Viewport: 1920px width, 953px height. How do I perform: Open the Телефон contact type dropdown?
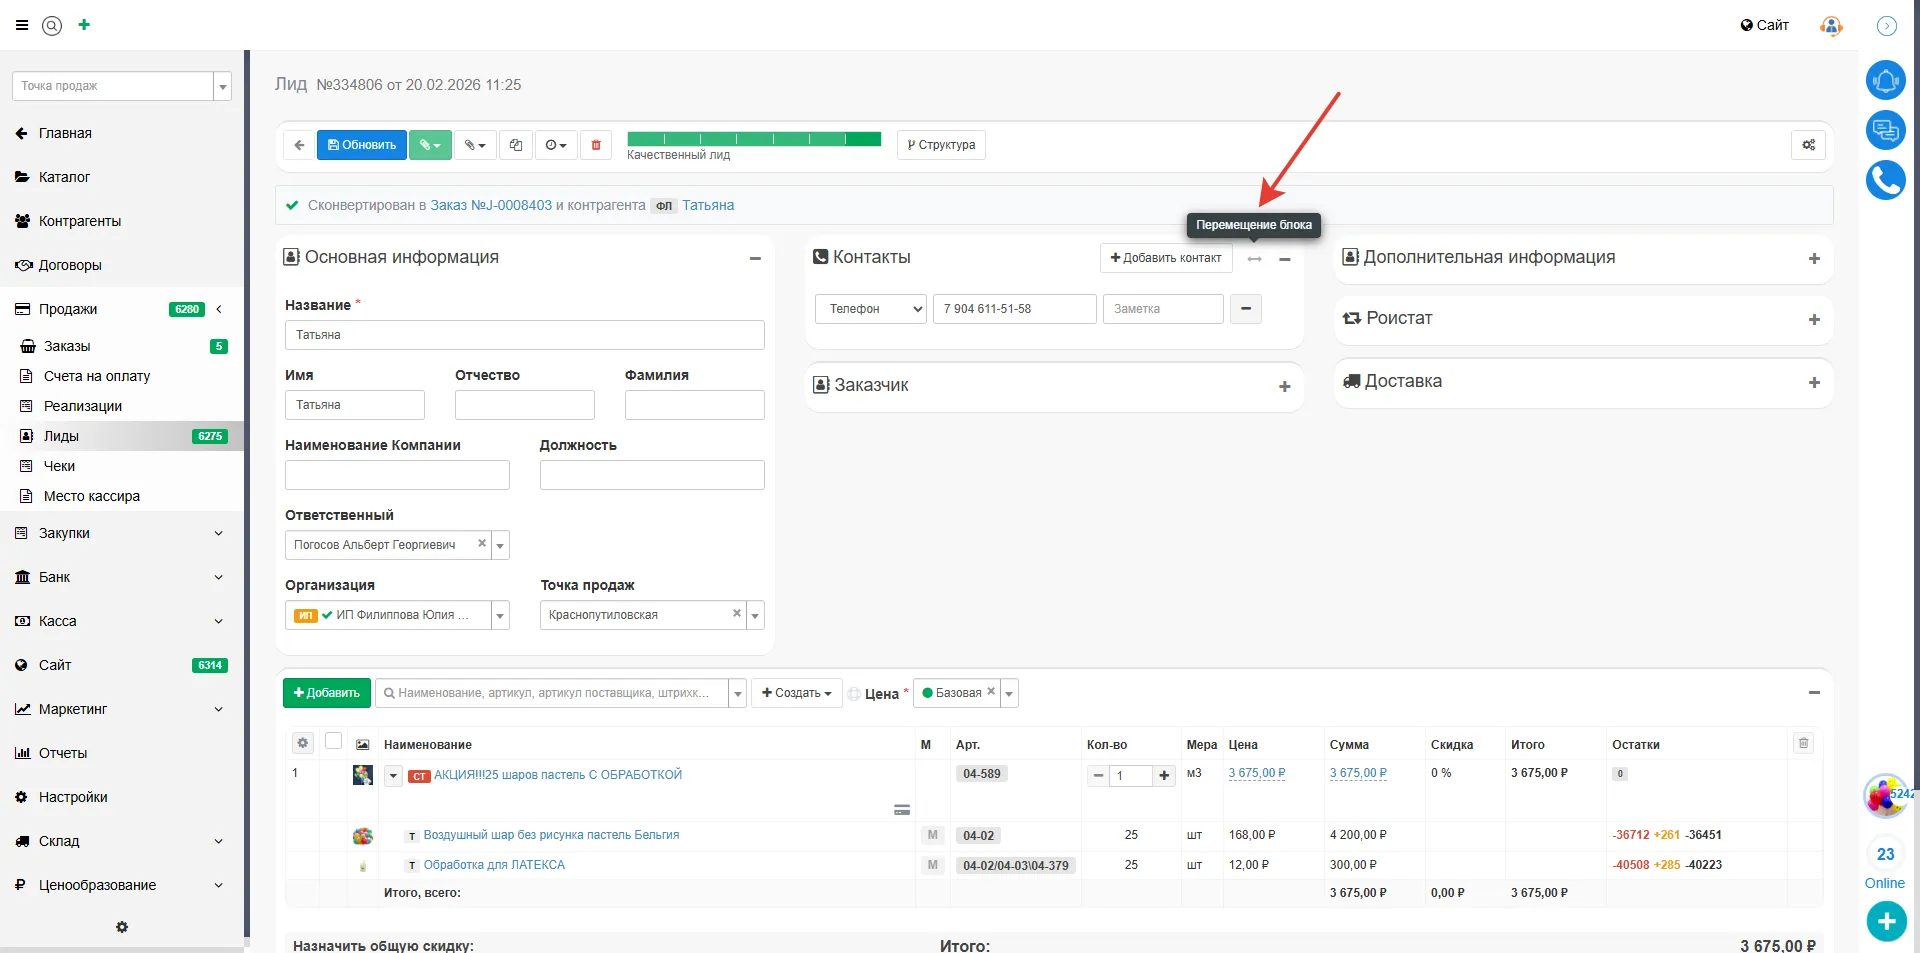pyautogui.click(x=870, y=309)
